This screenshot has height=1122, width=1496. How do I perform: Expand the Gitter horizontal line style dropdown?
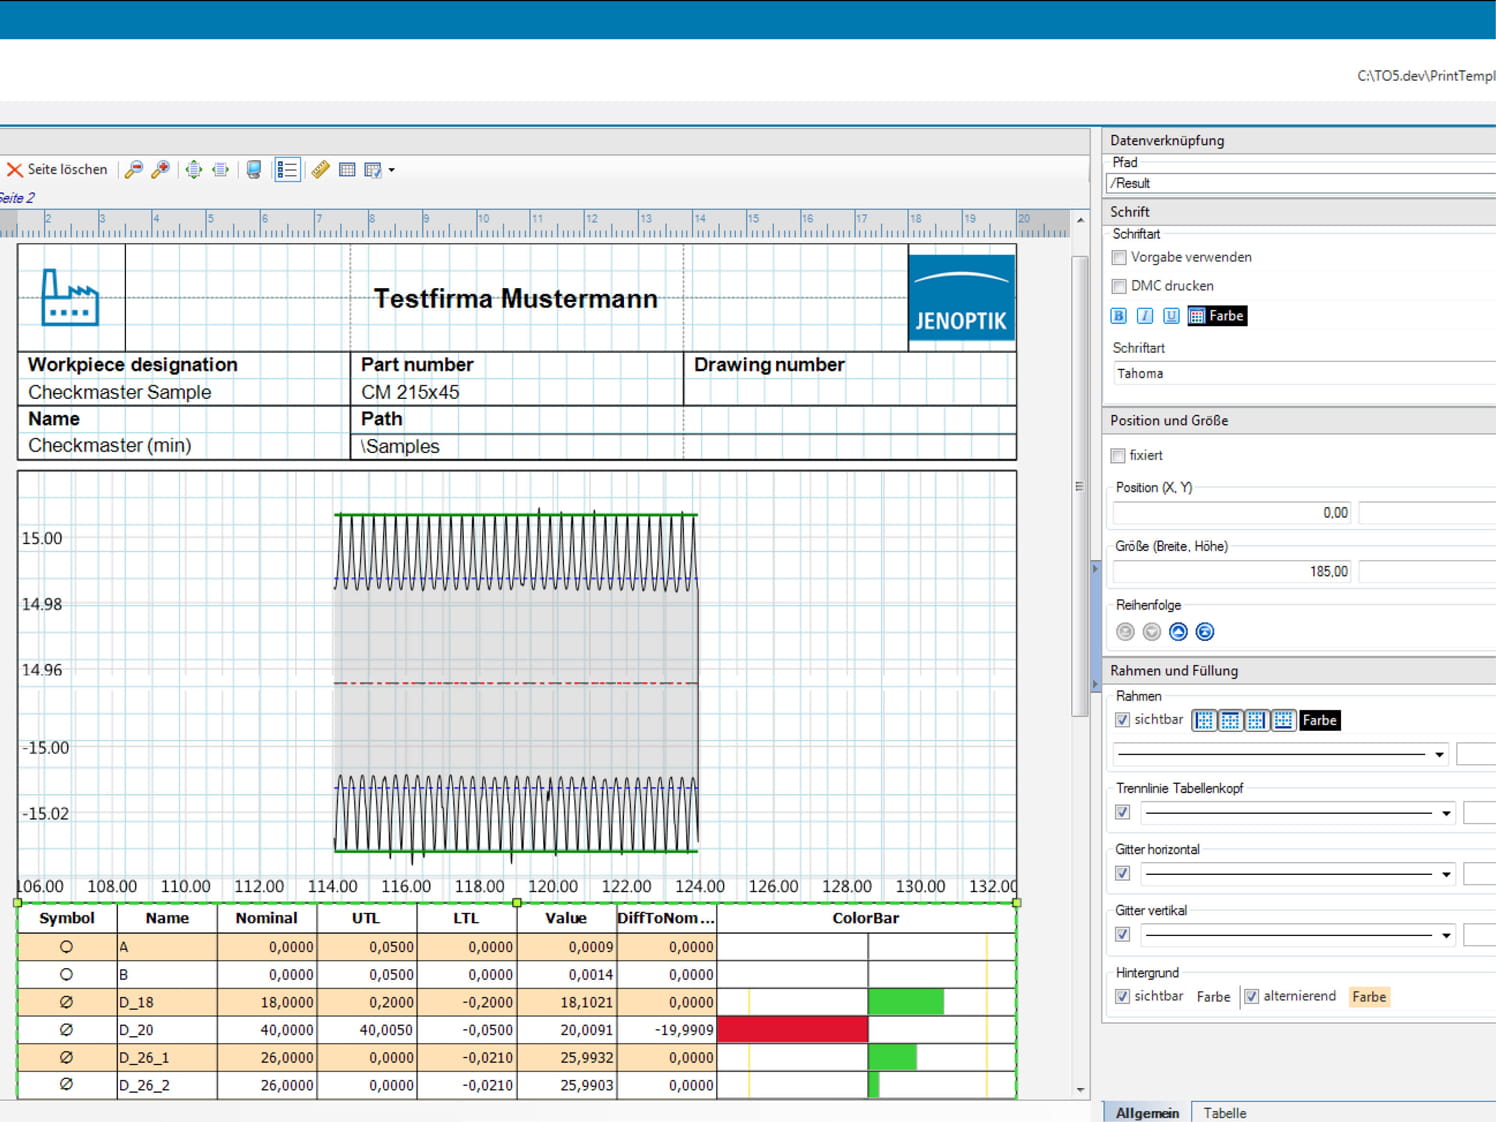pyautogui.click(x=1446, y=875)
